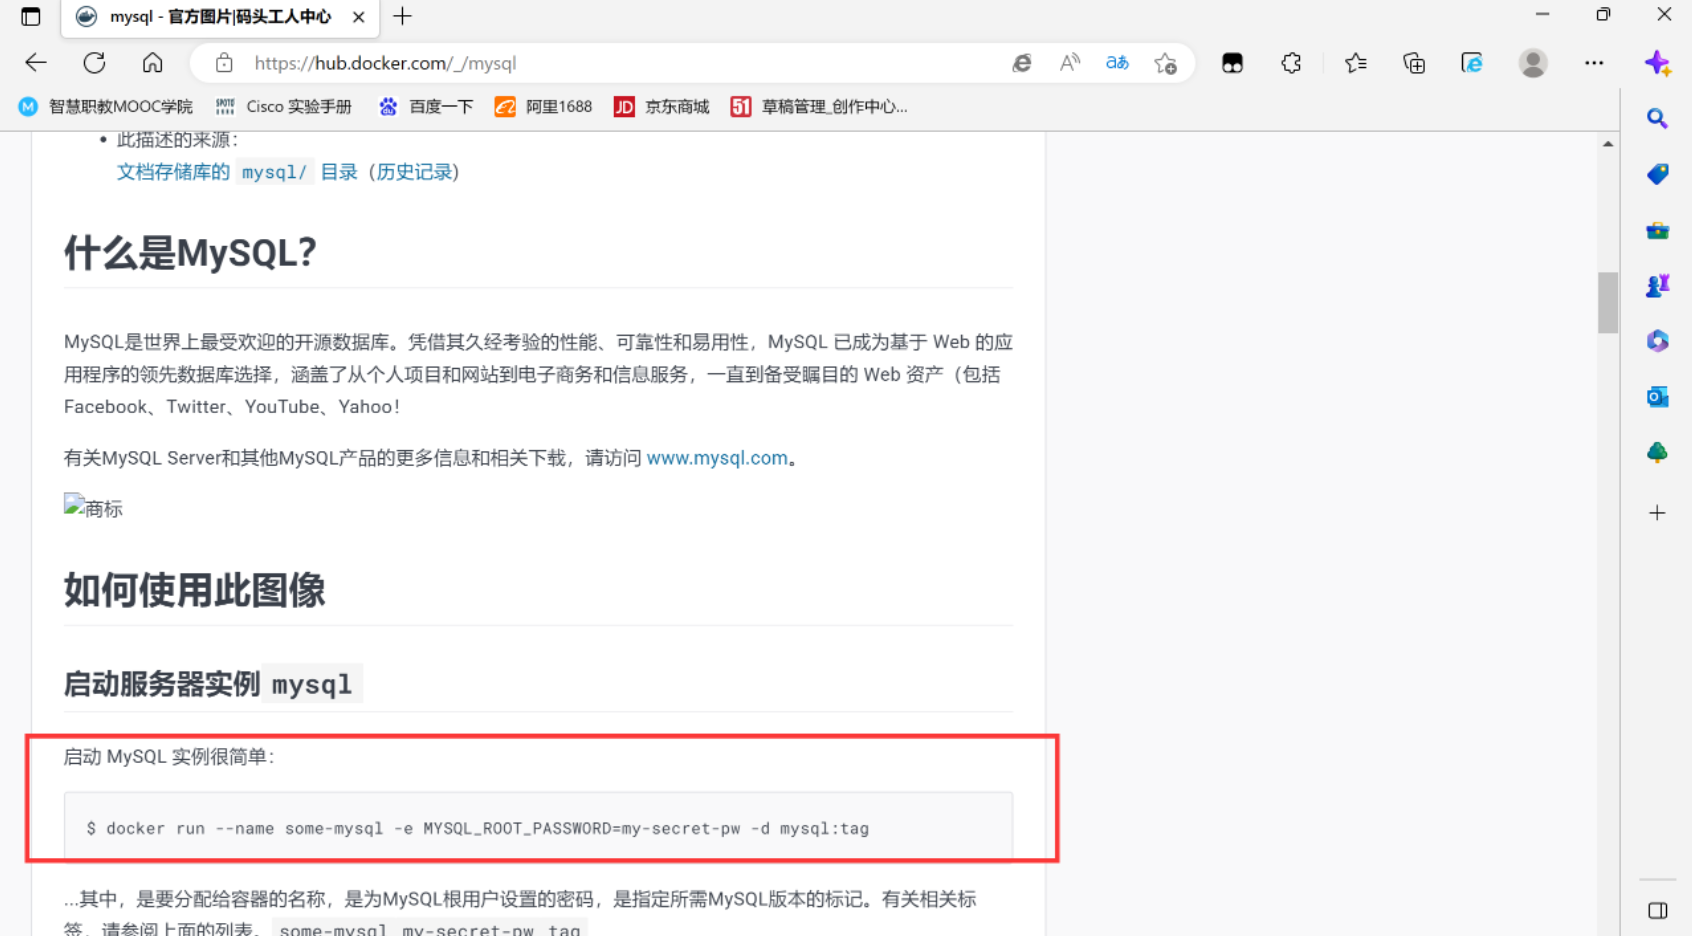Open sidebar Tools briefcase
Screen dimensions: 1692x936
pos(1657,230)
